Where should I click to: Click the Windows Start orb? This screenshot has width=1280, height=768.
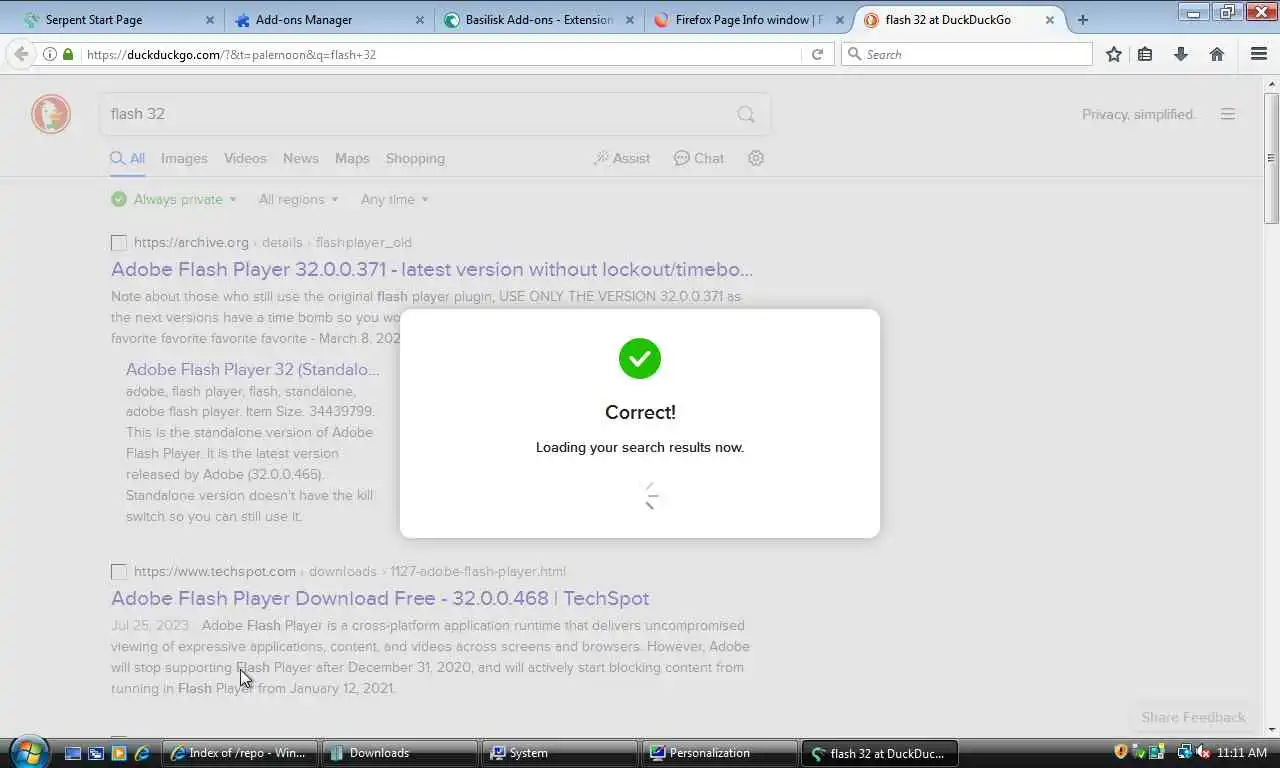tap(28, 752)
